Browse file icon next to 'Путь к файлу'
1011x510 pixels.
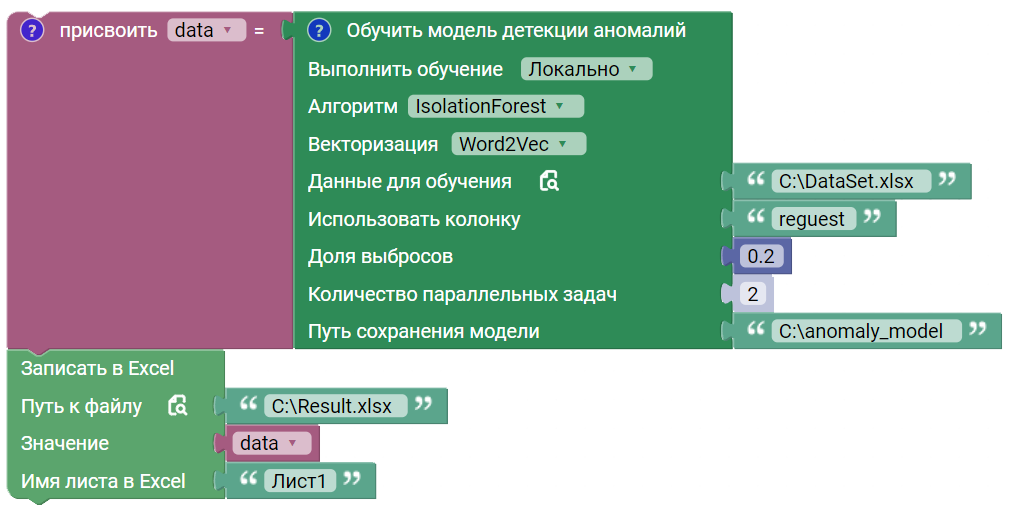click(x=177, y=406)
